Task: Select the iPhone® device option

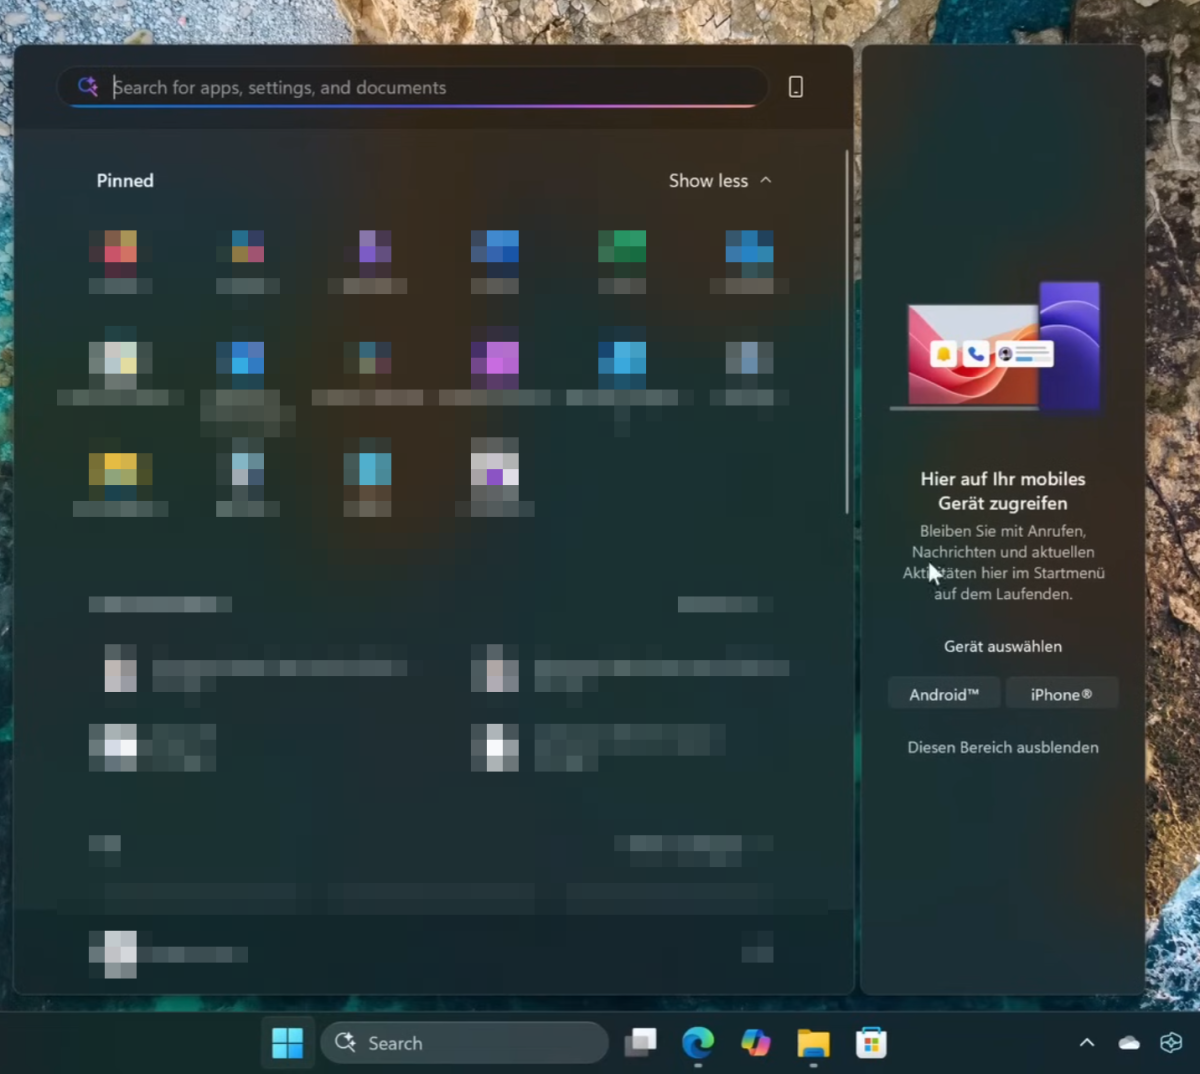Action: click(1061, 694)
